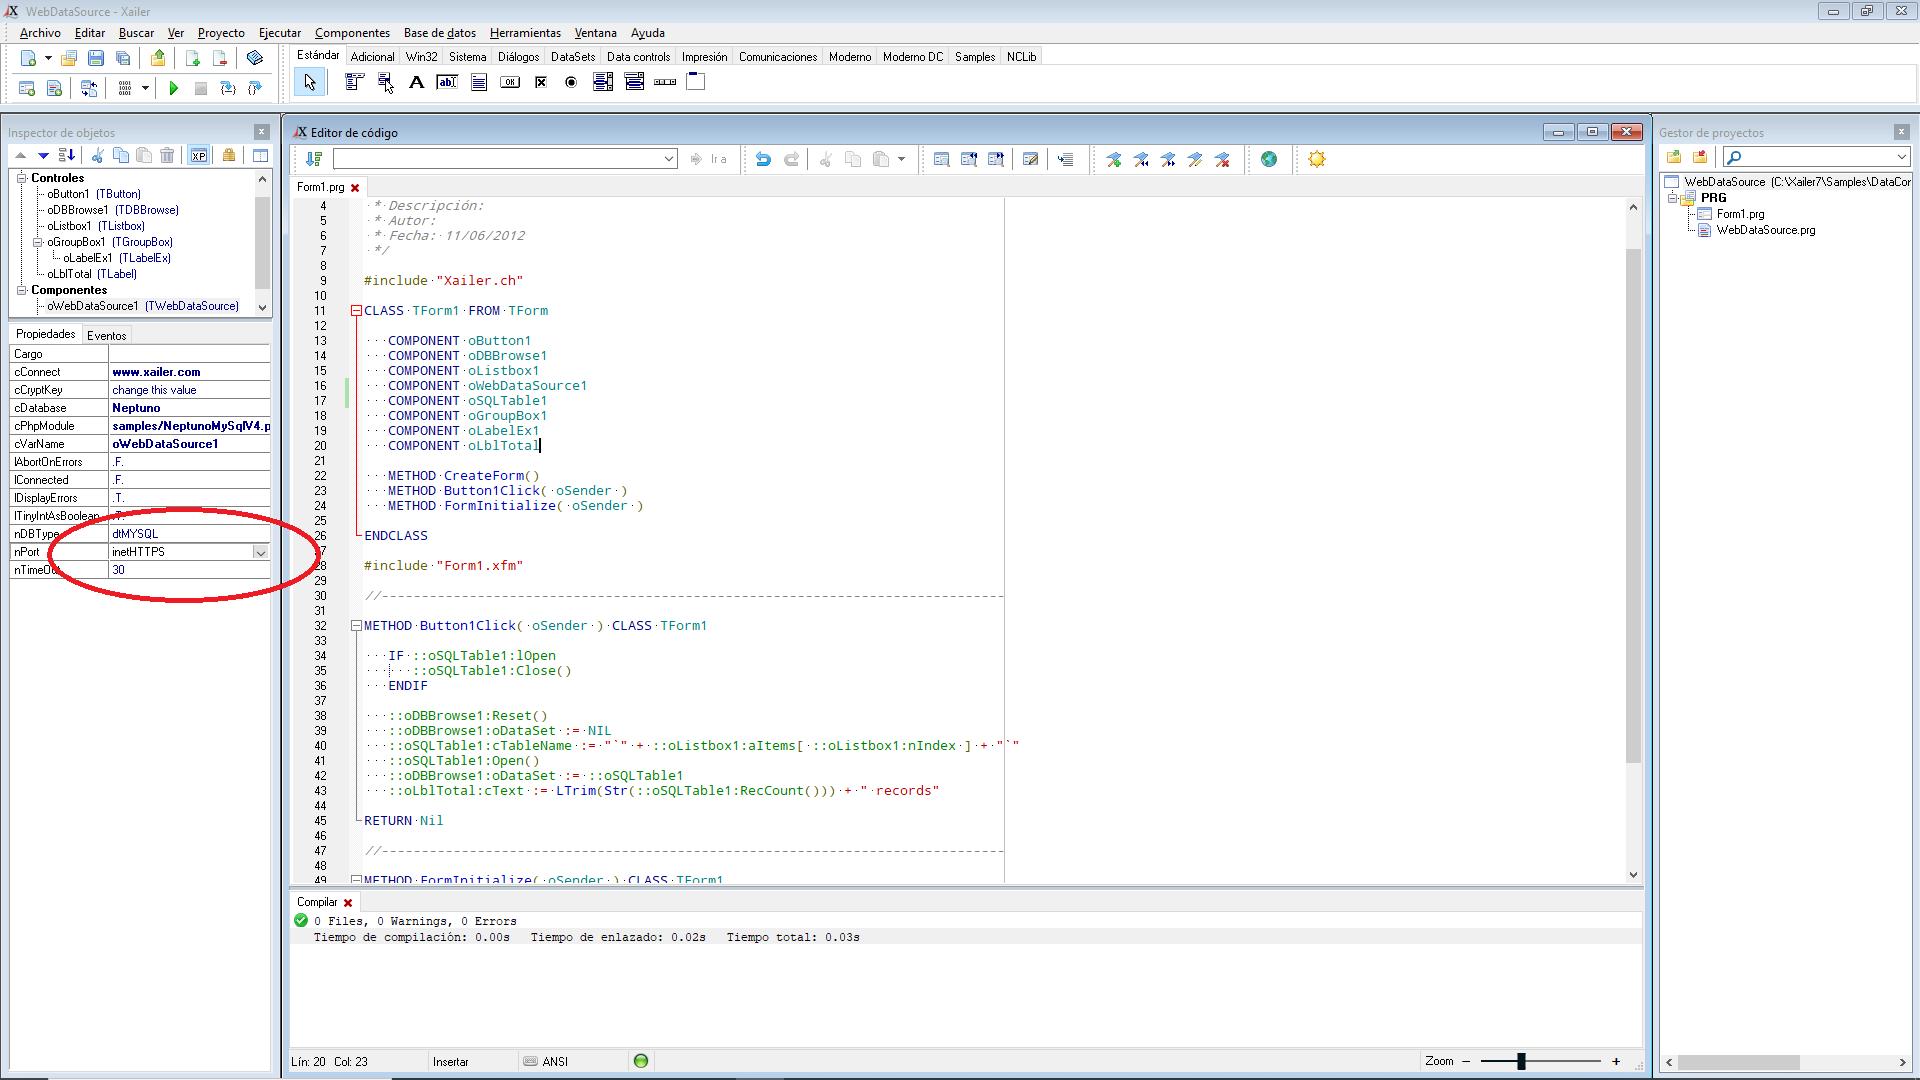This screenshot has height=1080, width=1920.
Task: Click the Run/Execute button in toolbar
Action: click(x=173, y=88)
